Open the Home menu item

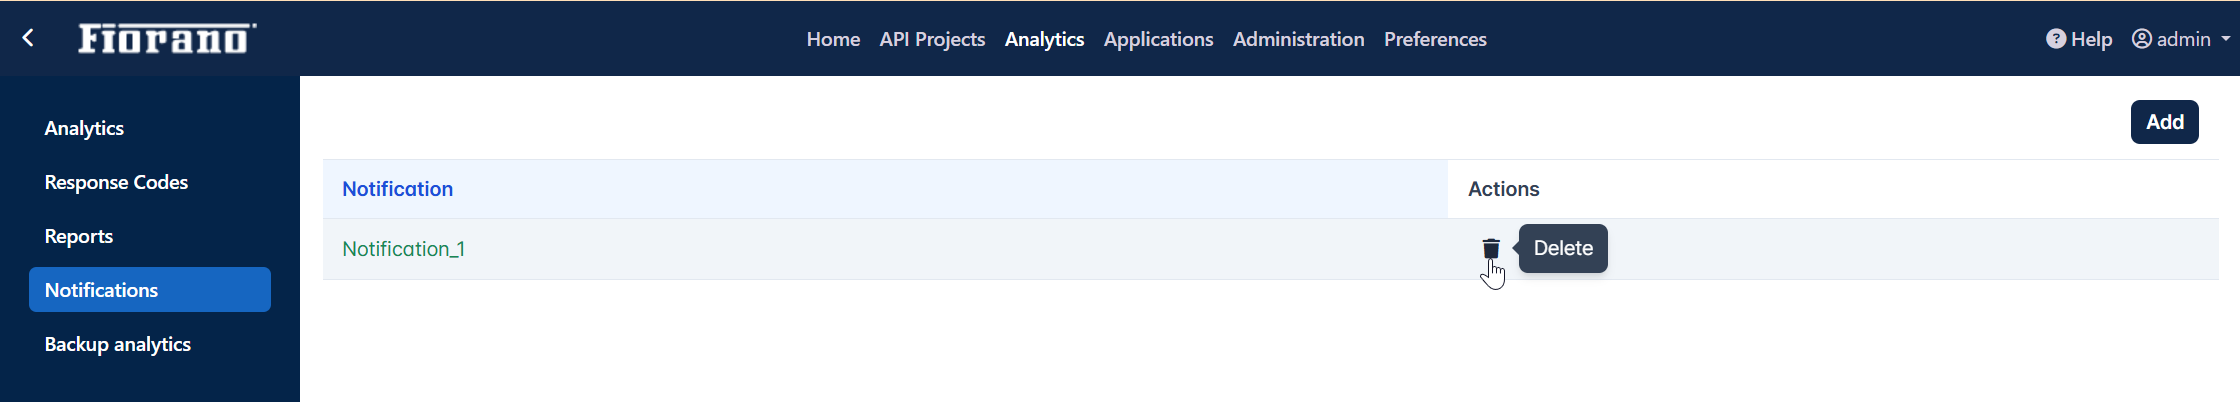click(x=833, y=39)
